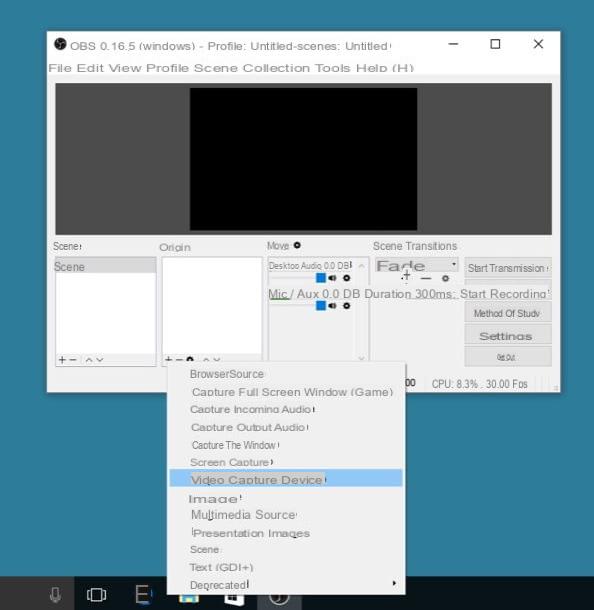Click the remove source minus icon
The image size is (594, 610).
click(179, 359)
